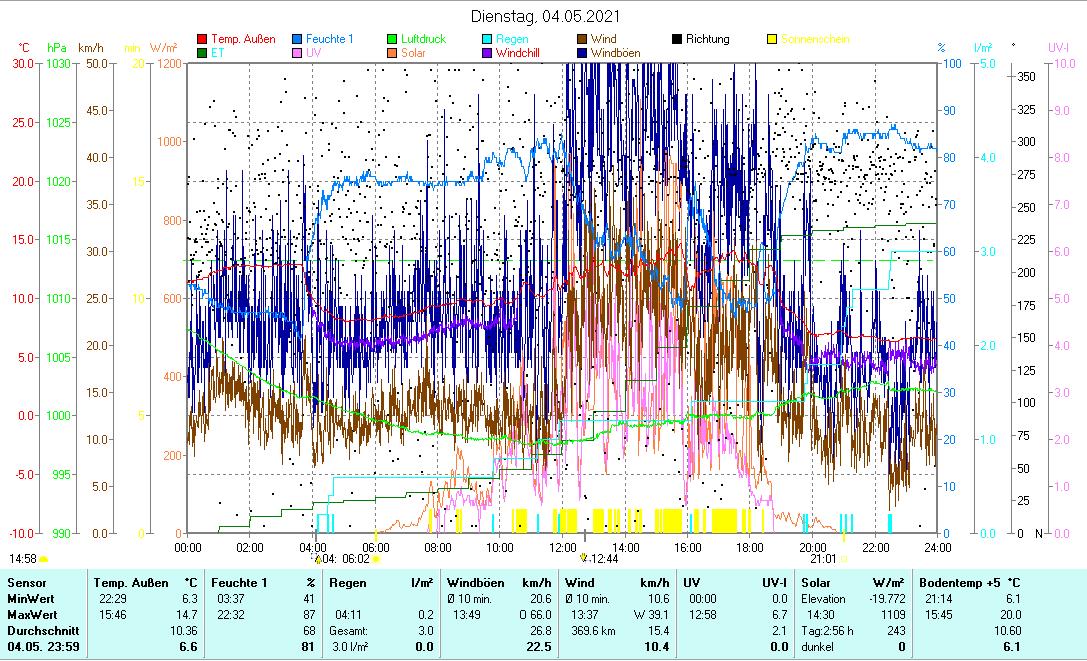Click the MaxWert row label
Image resolution: width=1087 pixels, height=661 pixels.
click(31, 613)
